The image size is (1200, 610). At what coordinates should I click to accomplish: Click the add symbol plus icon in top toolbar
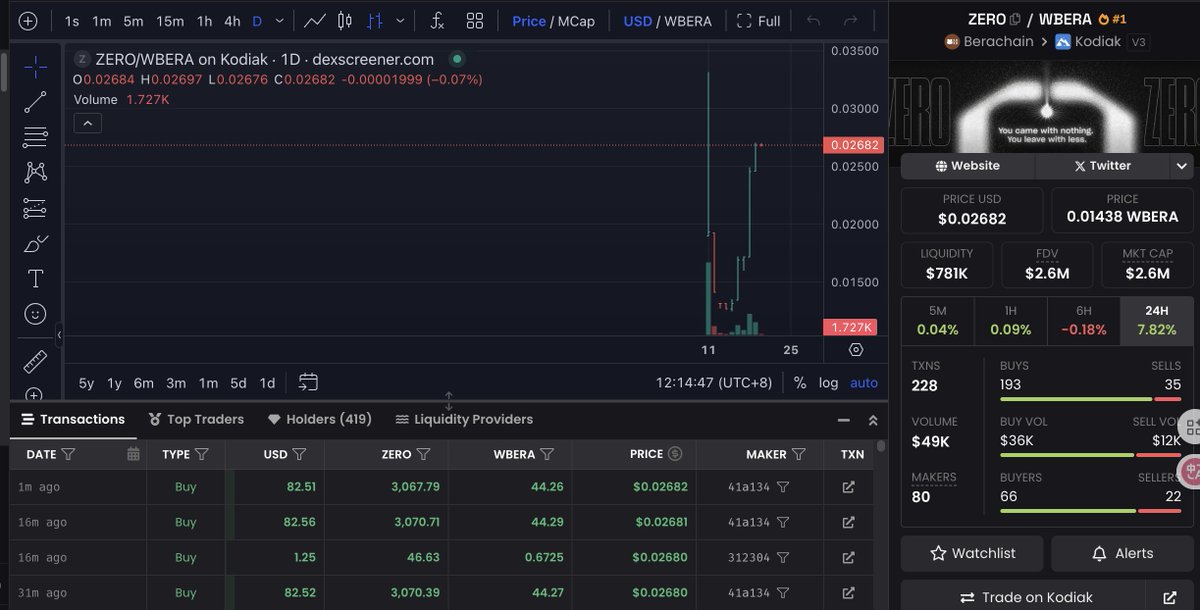tap(28, 21)
